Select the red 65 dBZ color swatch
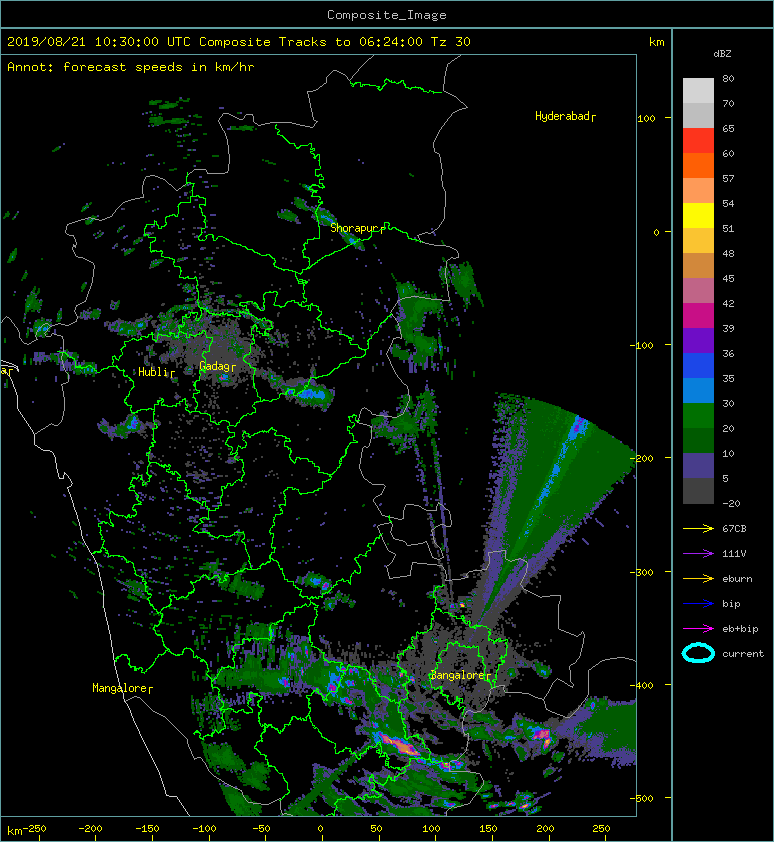Image resolution: width=774 pixels, height=842 pixels. pos(698,141)
